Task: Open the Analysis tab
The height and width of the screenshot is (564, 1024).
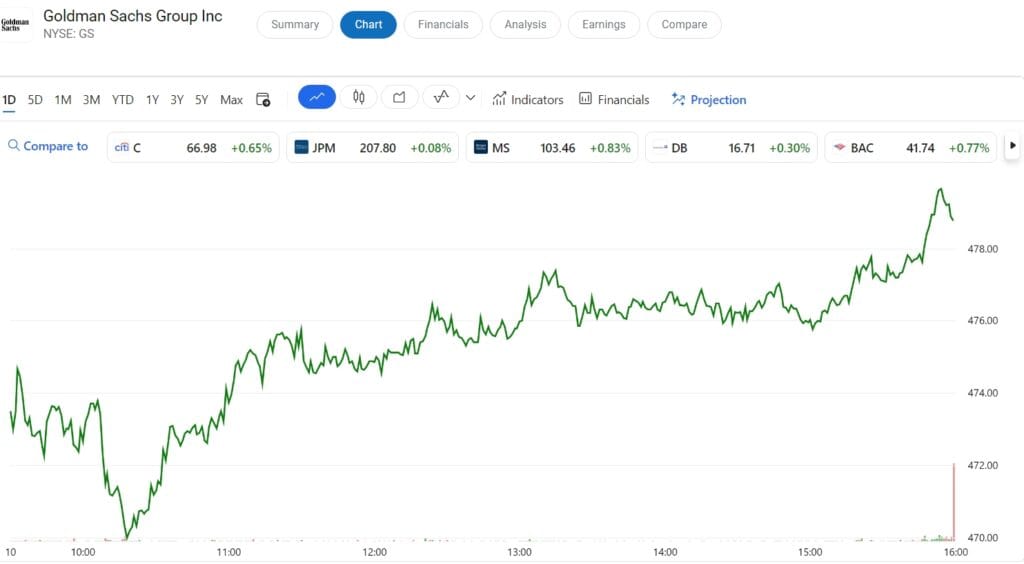Action: tap(525, 25)
